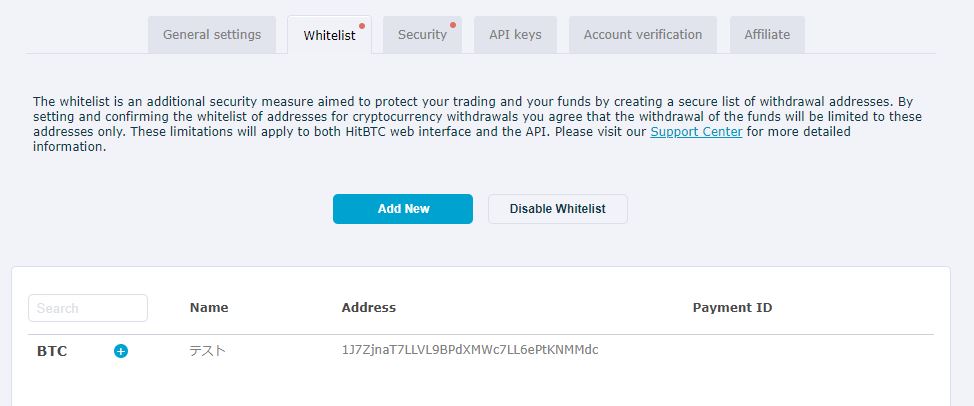Click the Payment ID column header
The image size is (974, 406).
(732, 307)
